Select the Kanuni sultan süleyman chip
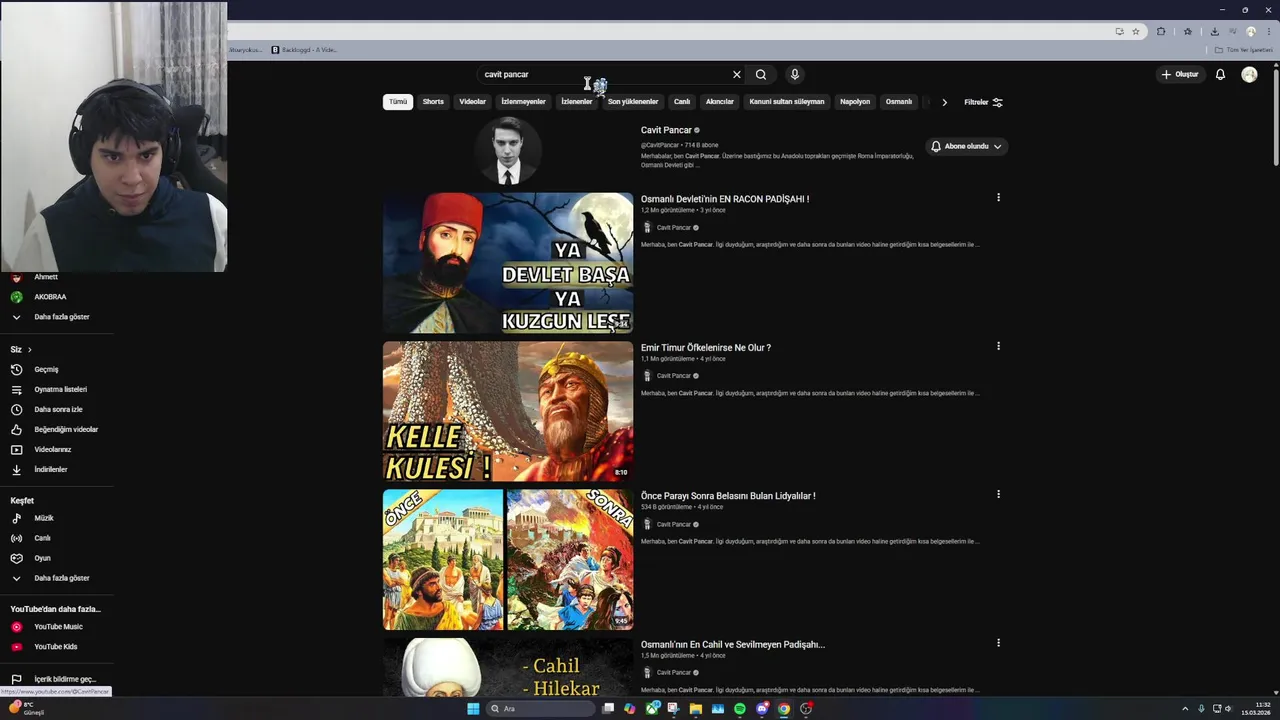 pos(787,102)
